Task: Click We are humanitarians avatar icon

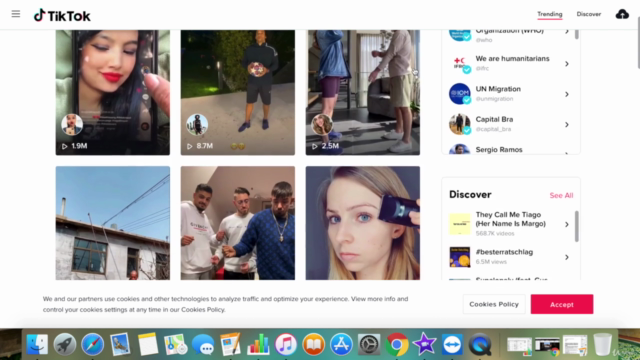Action: coord(460,64)
